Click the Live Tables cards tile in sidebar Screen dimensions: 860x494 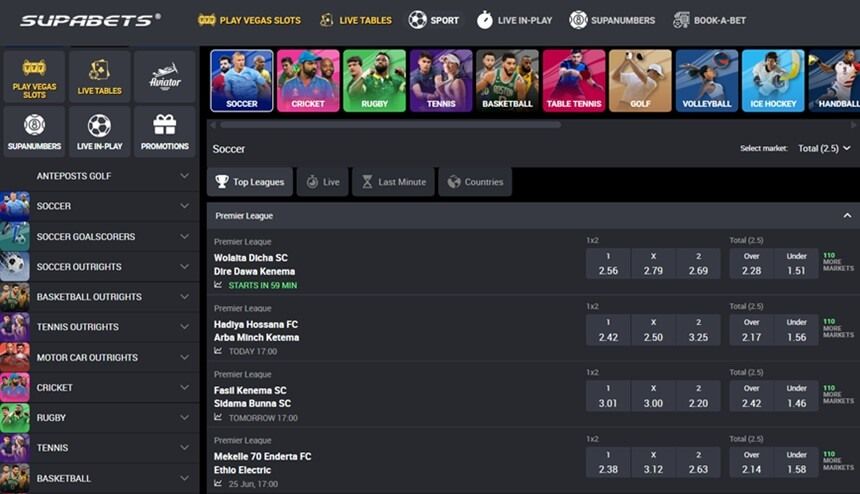point(99,76)
